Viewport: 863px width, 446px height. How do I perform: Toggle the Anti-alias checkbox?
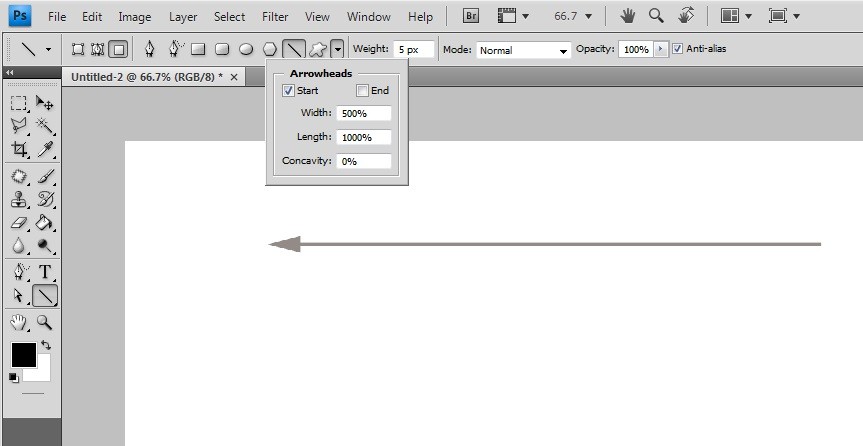coord(678,49)
